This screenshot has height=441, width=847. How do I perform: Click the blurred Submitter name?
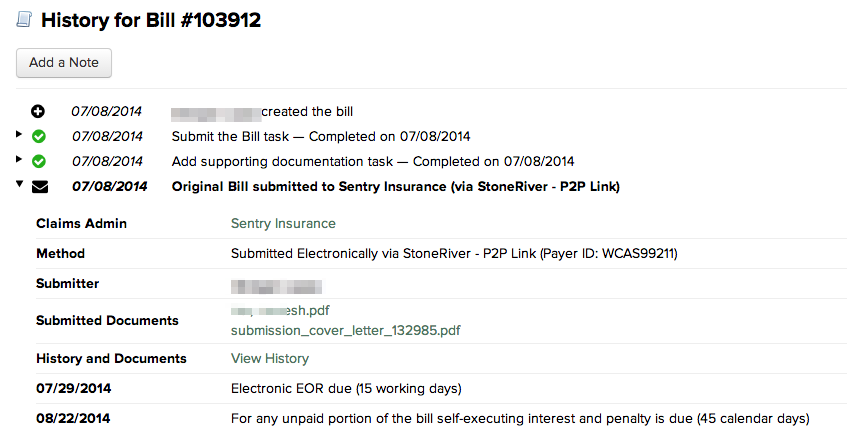coord(277,287)
